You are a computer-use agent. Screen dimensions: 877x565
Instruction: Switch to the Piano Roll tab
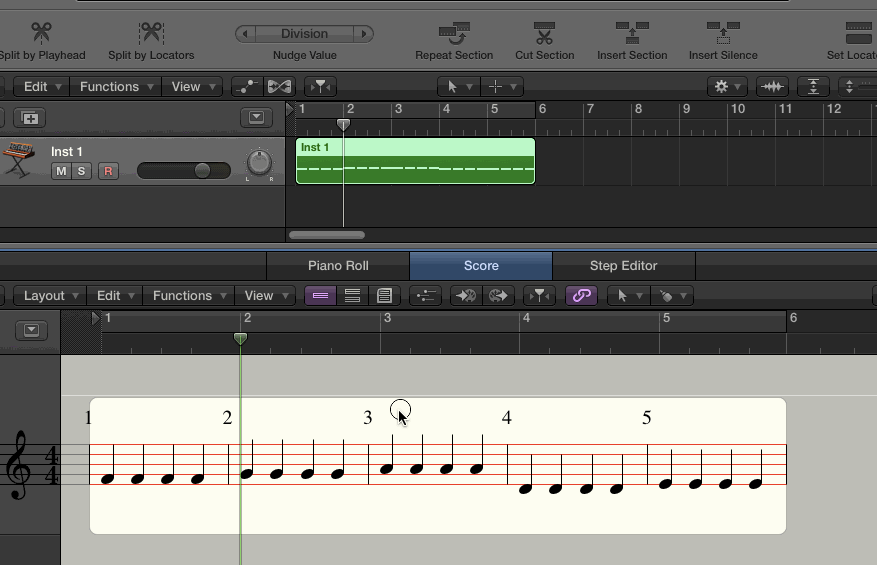[338, 266]
